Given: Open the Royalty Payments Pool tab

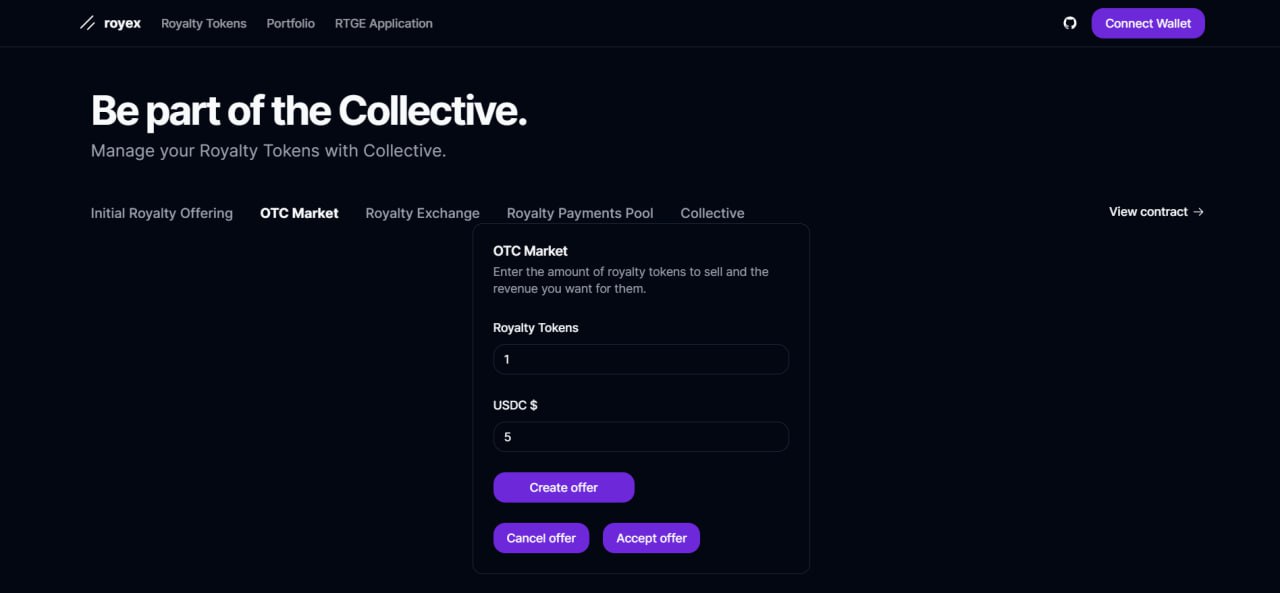Looking at the screenshot, I should [580, 213].
